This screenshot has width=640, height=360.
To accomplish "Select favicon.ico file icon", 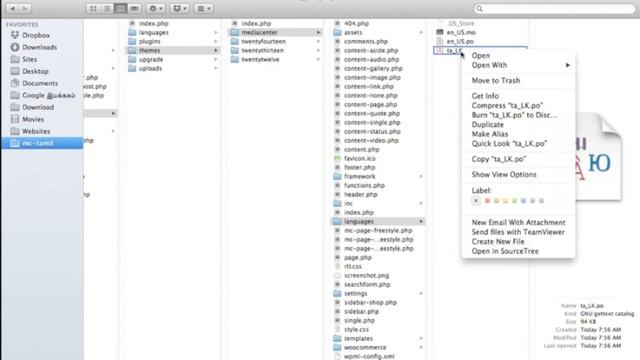I will (337, 158).
